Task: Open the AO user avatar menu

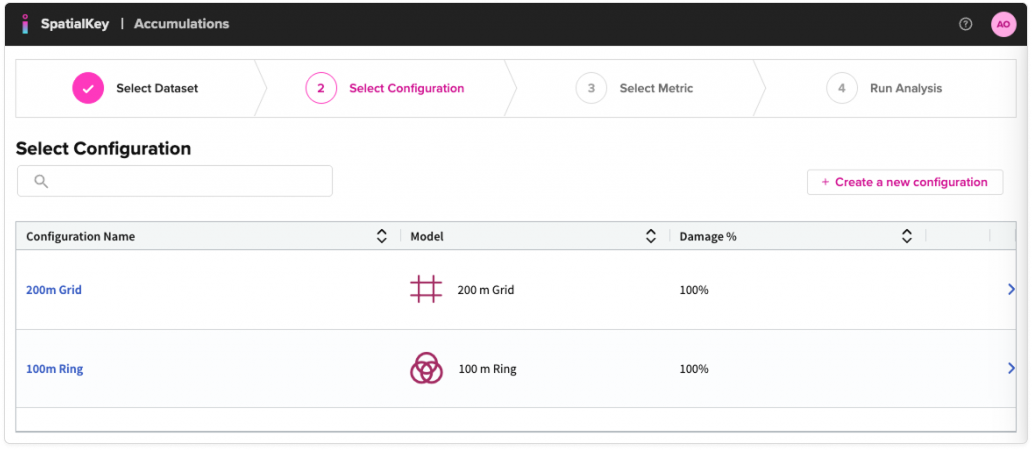Action: (x=1002, y=24)
